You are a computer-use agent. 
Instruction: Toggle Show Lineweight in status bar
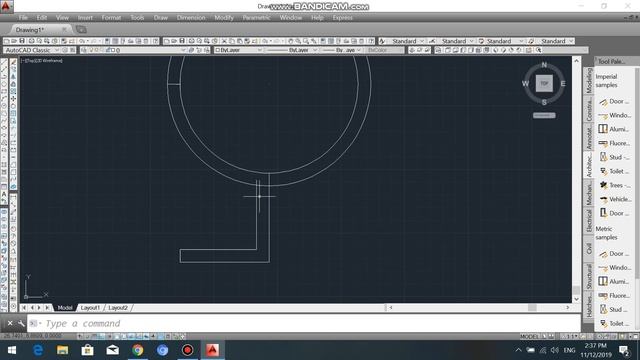[x=153, y=336]
